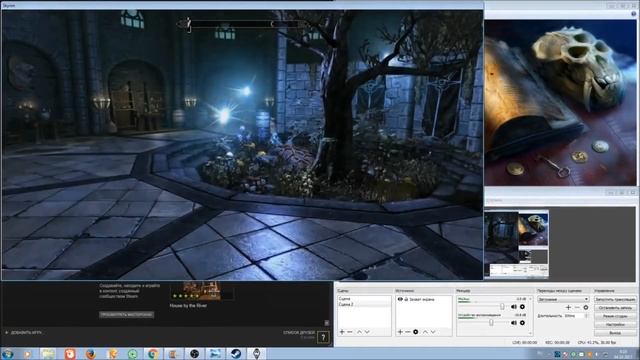The image size is (640, 360).
Task: Open transition properties gear
Action: [x=586, y=307]
